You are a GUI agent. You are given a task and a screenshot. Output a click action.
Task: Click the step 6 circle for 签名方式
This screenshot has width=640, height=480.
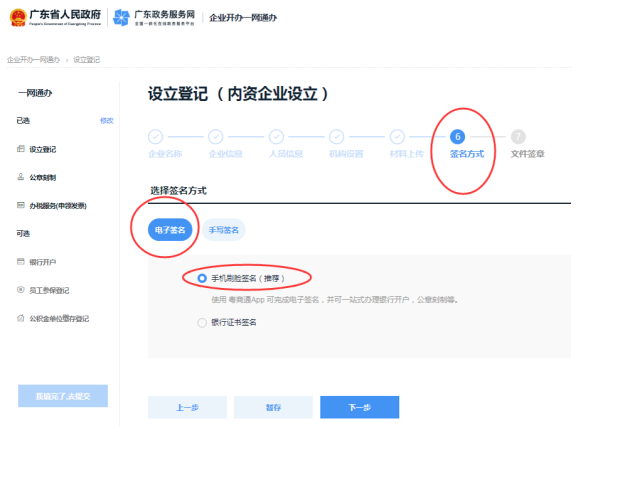pyautogui.click(x=458, y=137)
